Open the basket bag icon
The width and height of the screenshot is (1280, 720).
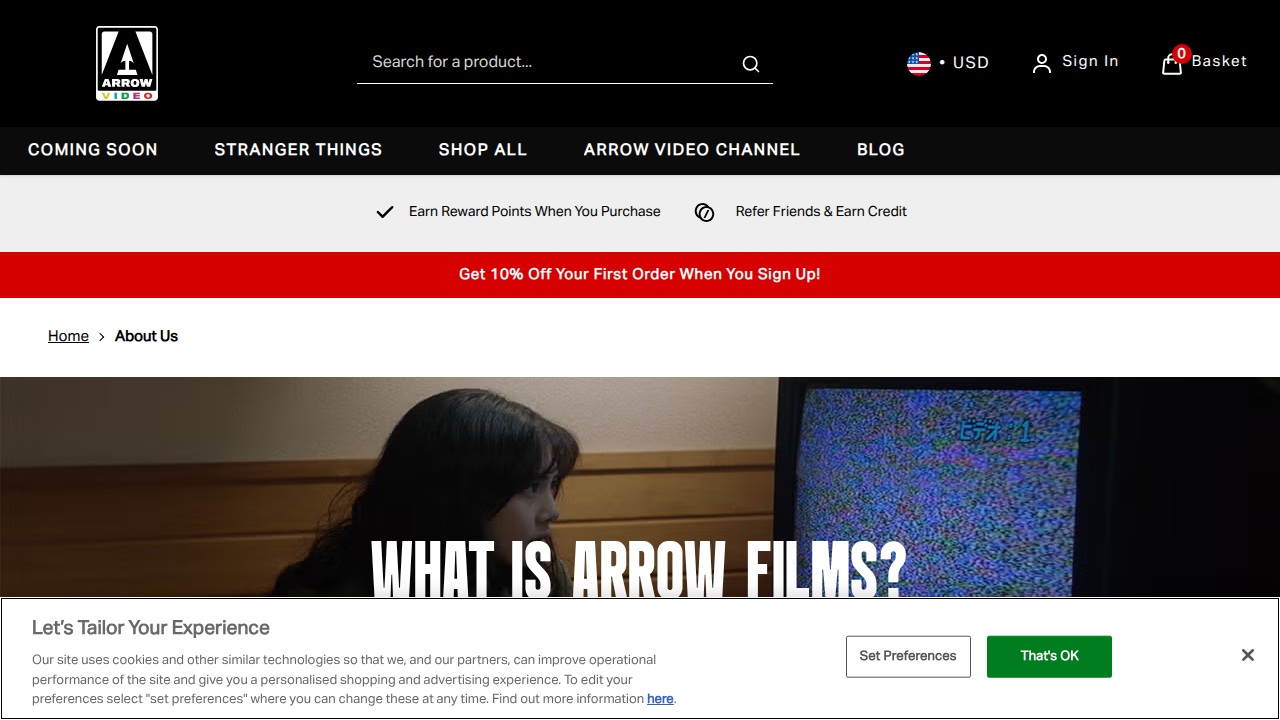[x=1172, y=64]
